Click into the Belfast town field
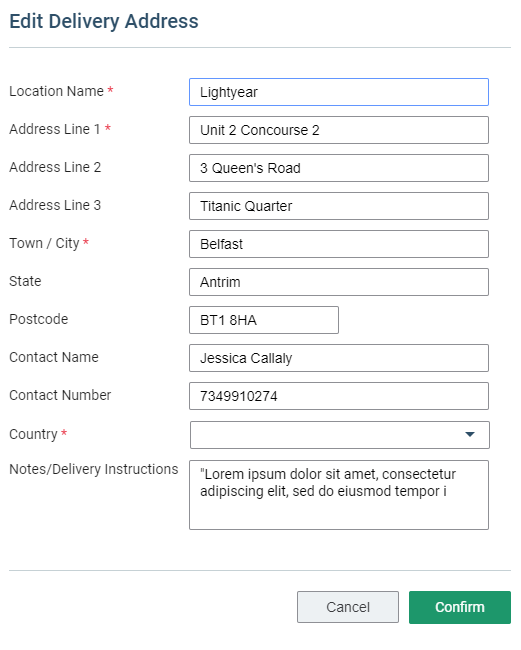Screen dimensions: 521x650 339,244
